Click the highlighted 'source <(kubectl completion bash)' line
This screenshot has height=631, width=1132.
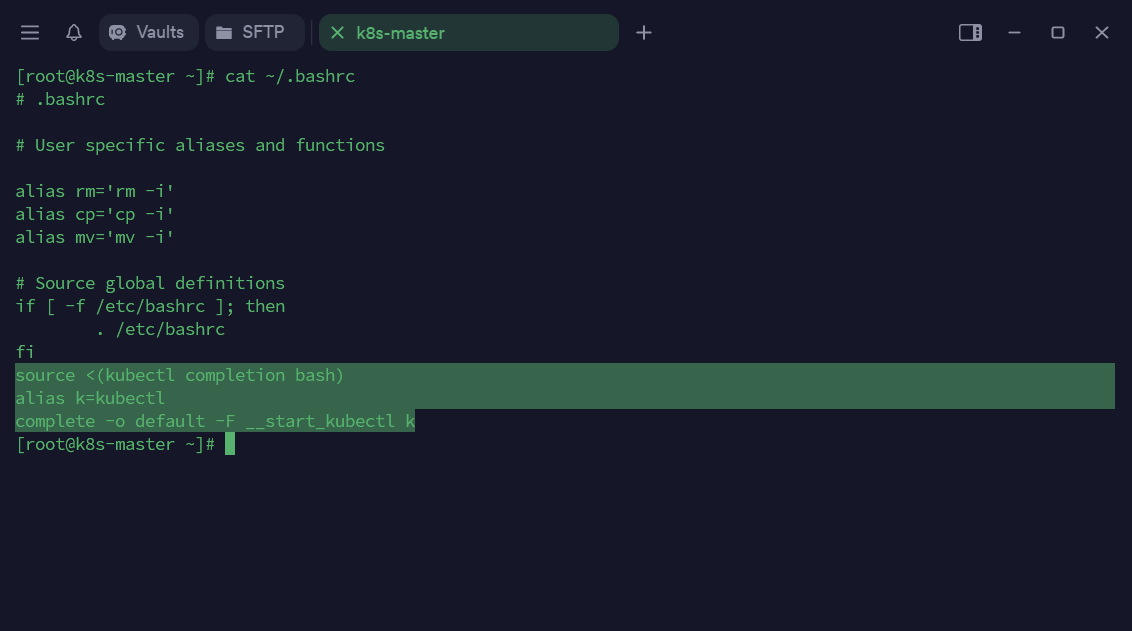coord(180,375)
